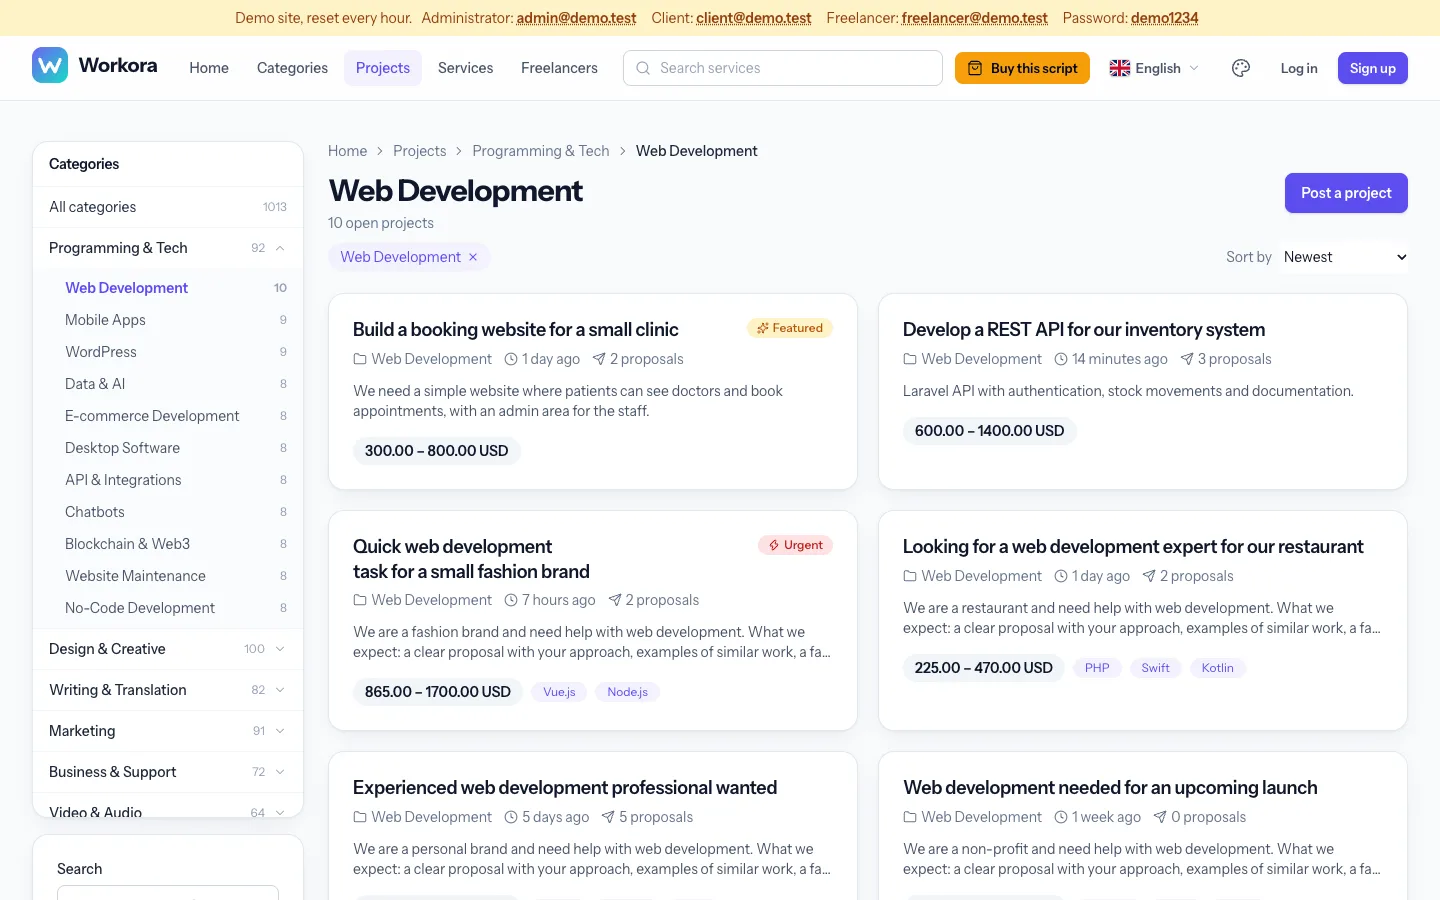Open the Projects breadcrumb
Screen dimensions: 1440x900
point(419,151)
